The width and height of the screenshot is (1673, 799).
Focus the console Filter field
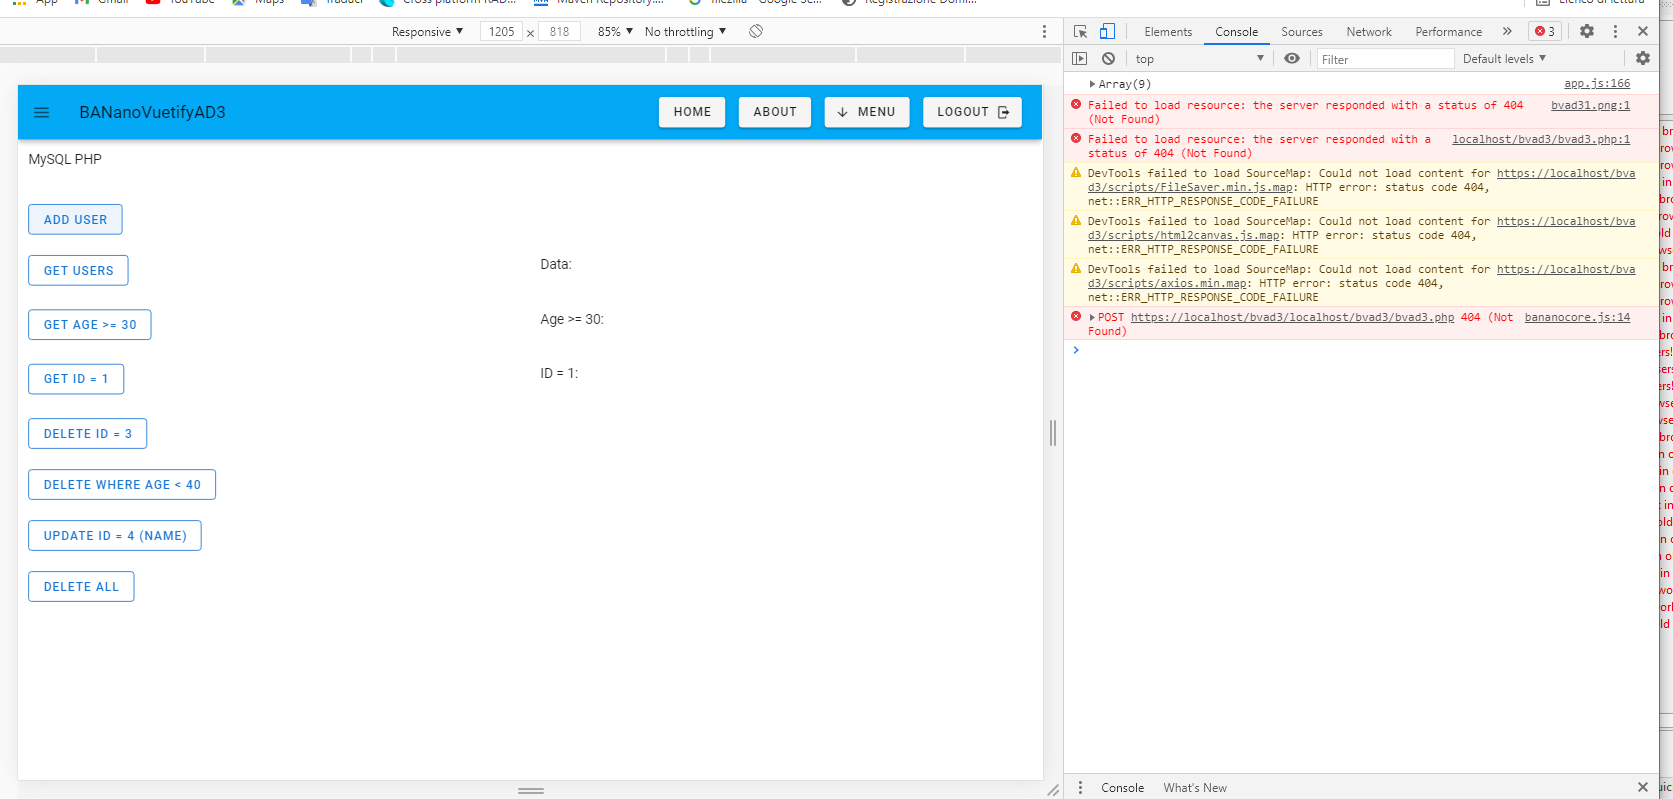(x=1385, y=59)
